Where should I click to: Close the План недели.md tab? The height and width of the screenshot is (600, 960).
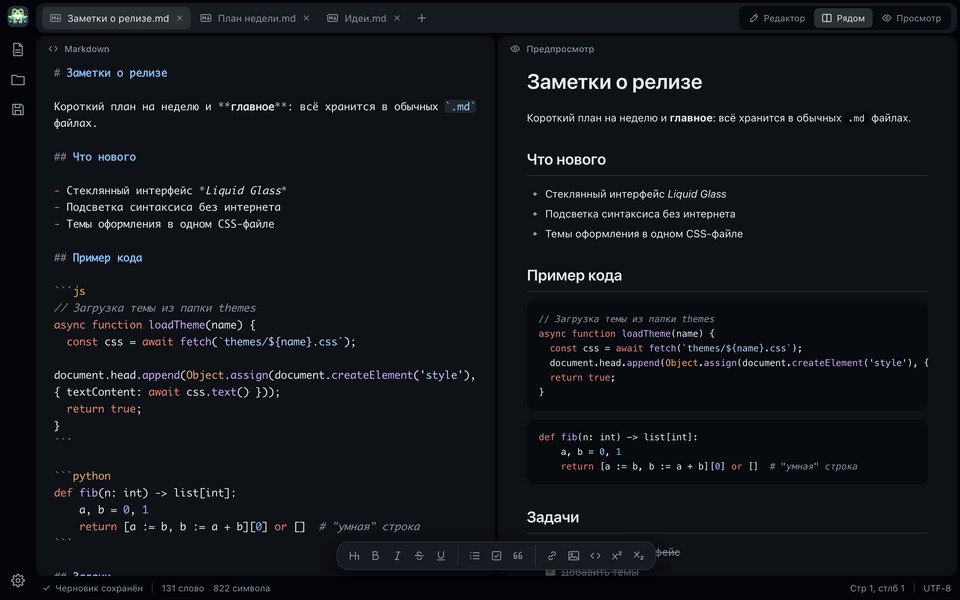click(x=306, y=18)
